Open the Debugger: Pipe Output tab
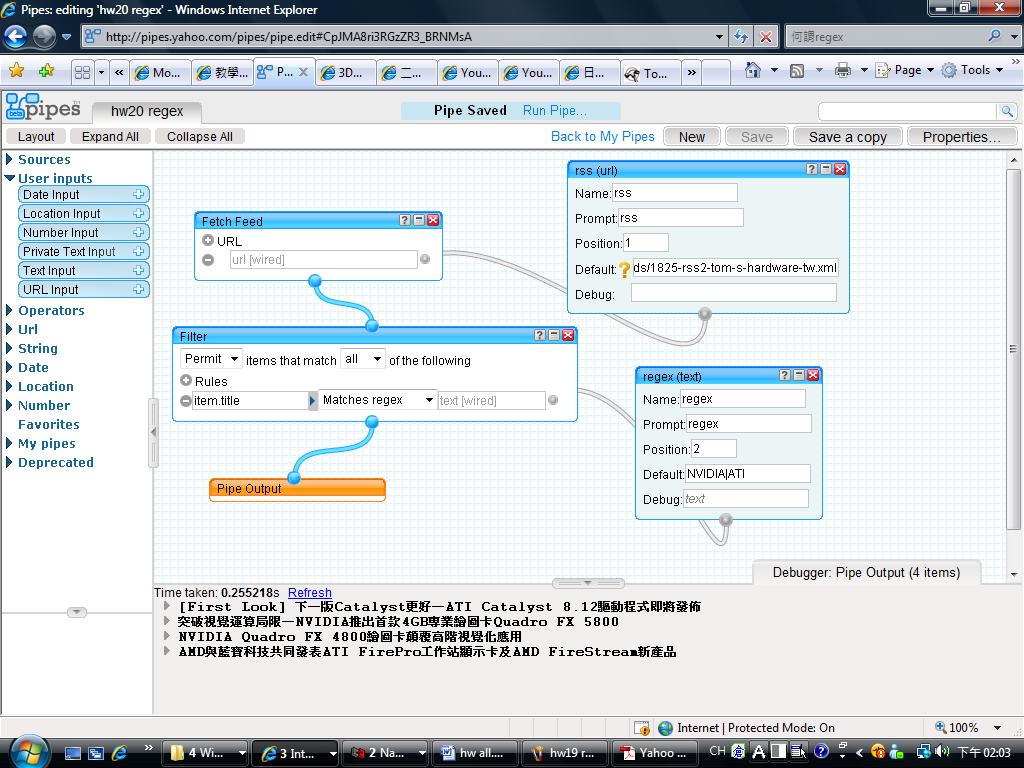 [866, 573]
